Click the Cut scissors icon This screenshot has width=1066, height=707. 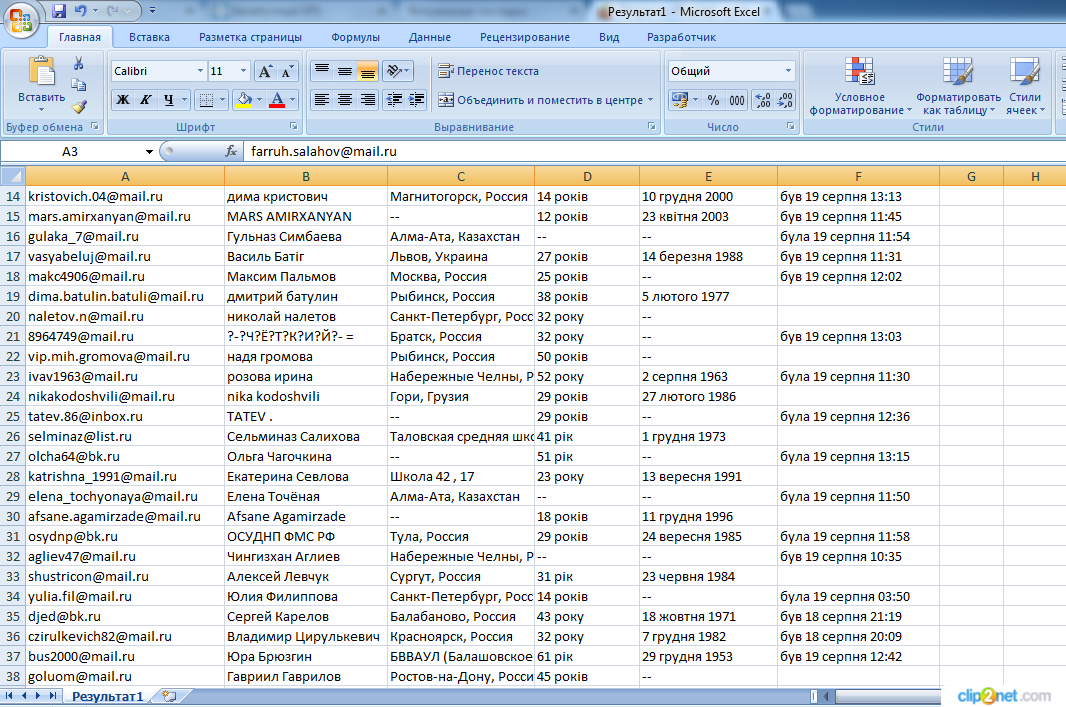point(79,63)
